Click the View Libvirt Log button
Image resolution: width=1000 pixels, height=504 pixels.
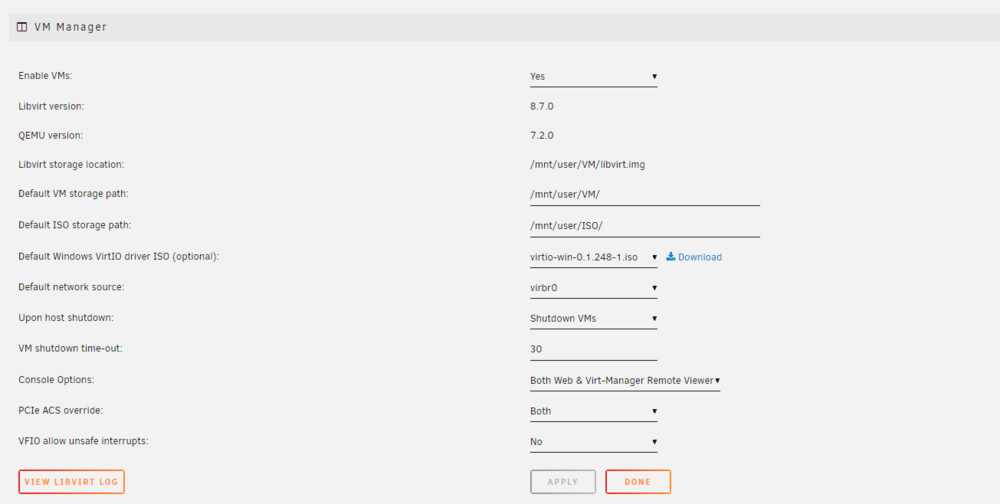(x=71, y=482)
